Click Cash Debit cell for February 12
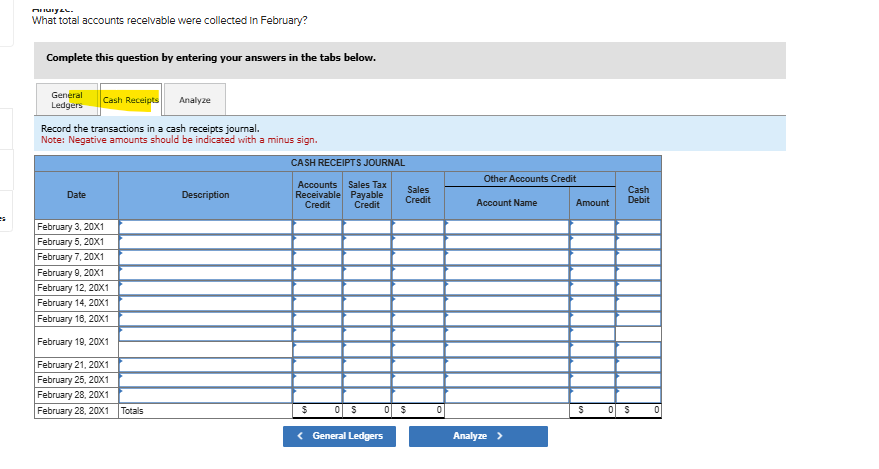This screenshot has height=469, width=879. (638, 288)
